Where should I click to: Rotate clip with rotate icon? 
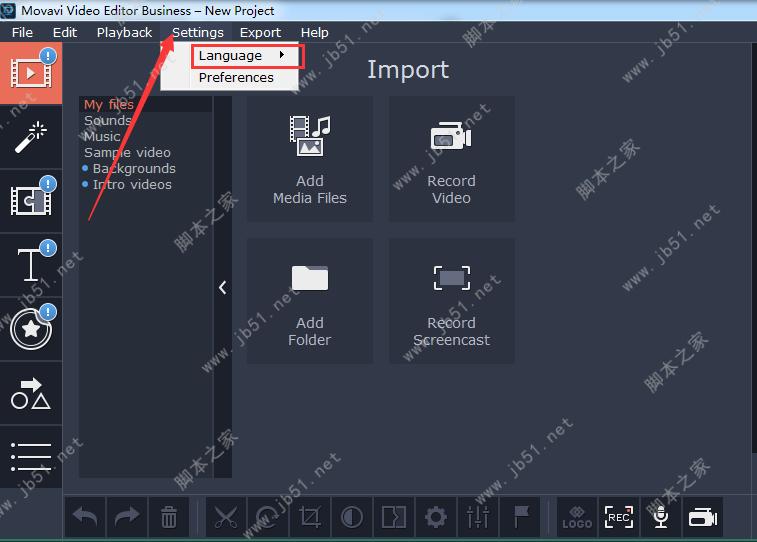(x=268, y=517)
